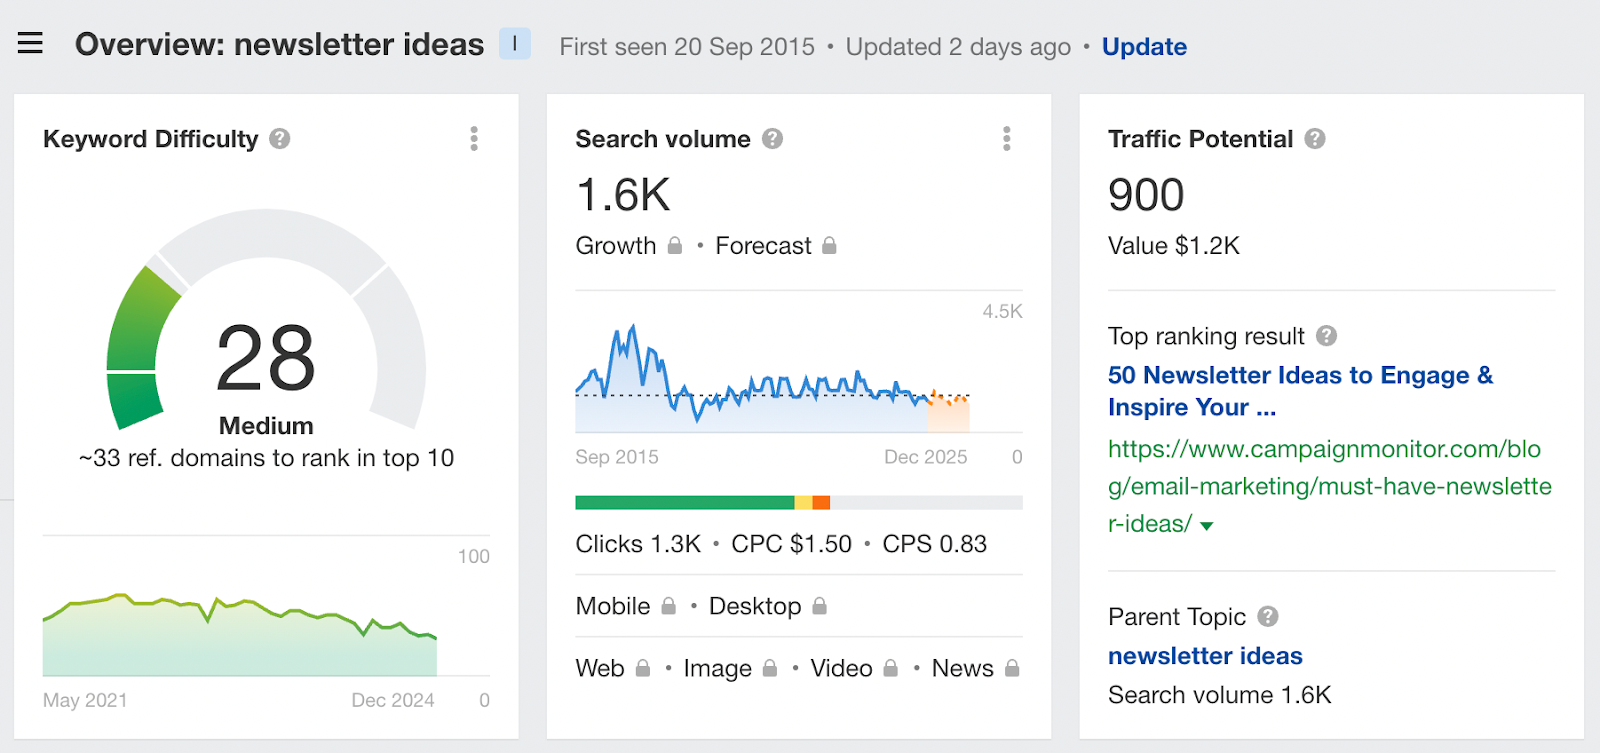Open Search volume card options menu
The image size is (1600, 753).
click(x=1007, y=139)
